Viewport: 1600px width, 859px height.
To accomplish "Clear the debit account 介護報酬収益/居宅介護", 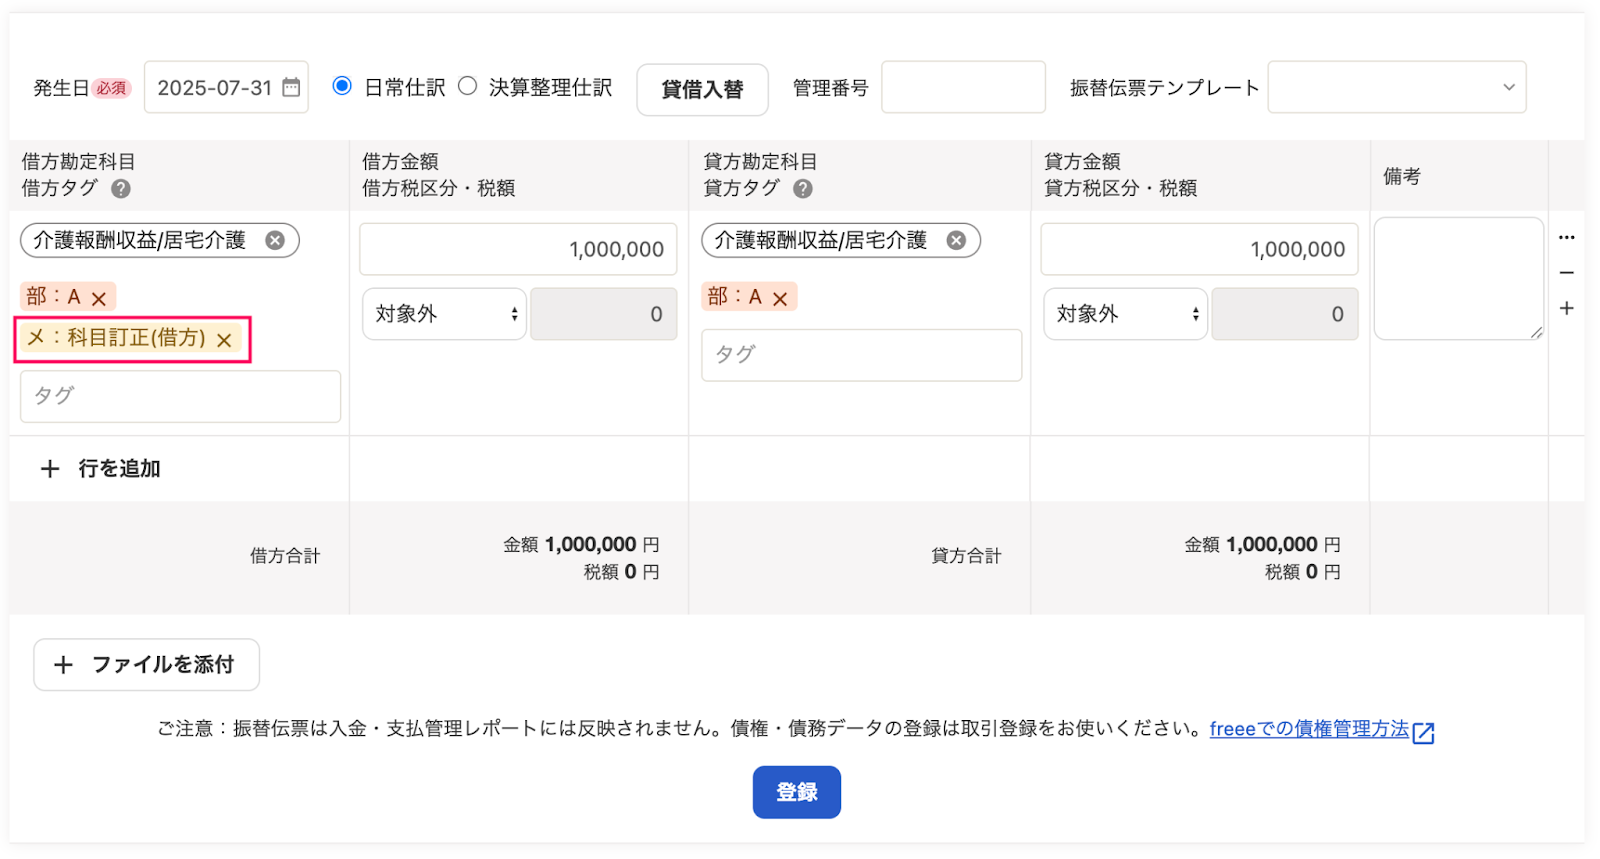I will (275, 240).
